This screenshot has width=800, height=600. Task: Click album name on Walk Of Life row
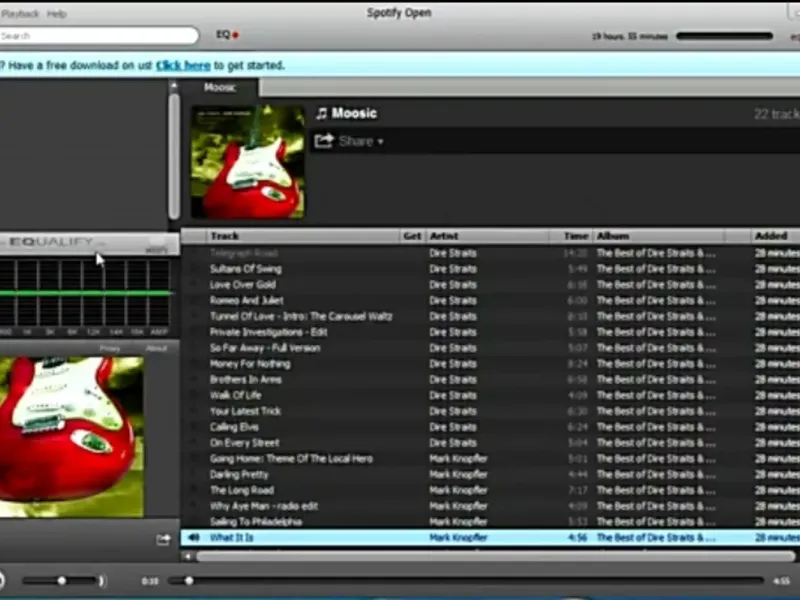pos(656,395)
